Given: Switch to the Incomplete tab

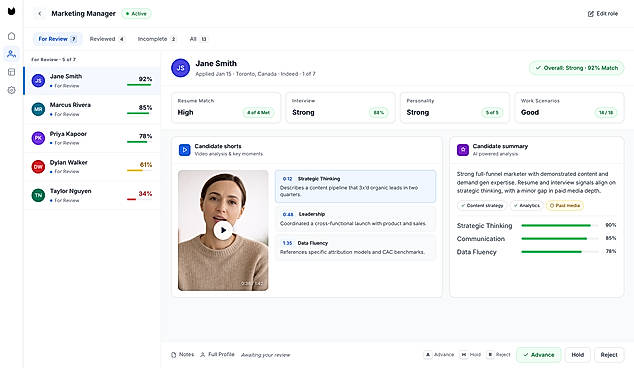Looking at the screenshot, I should pyautogui.click(x=156, y=39).
